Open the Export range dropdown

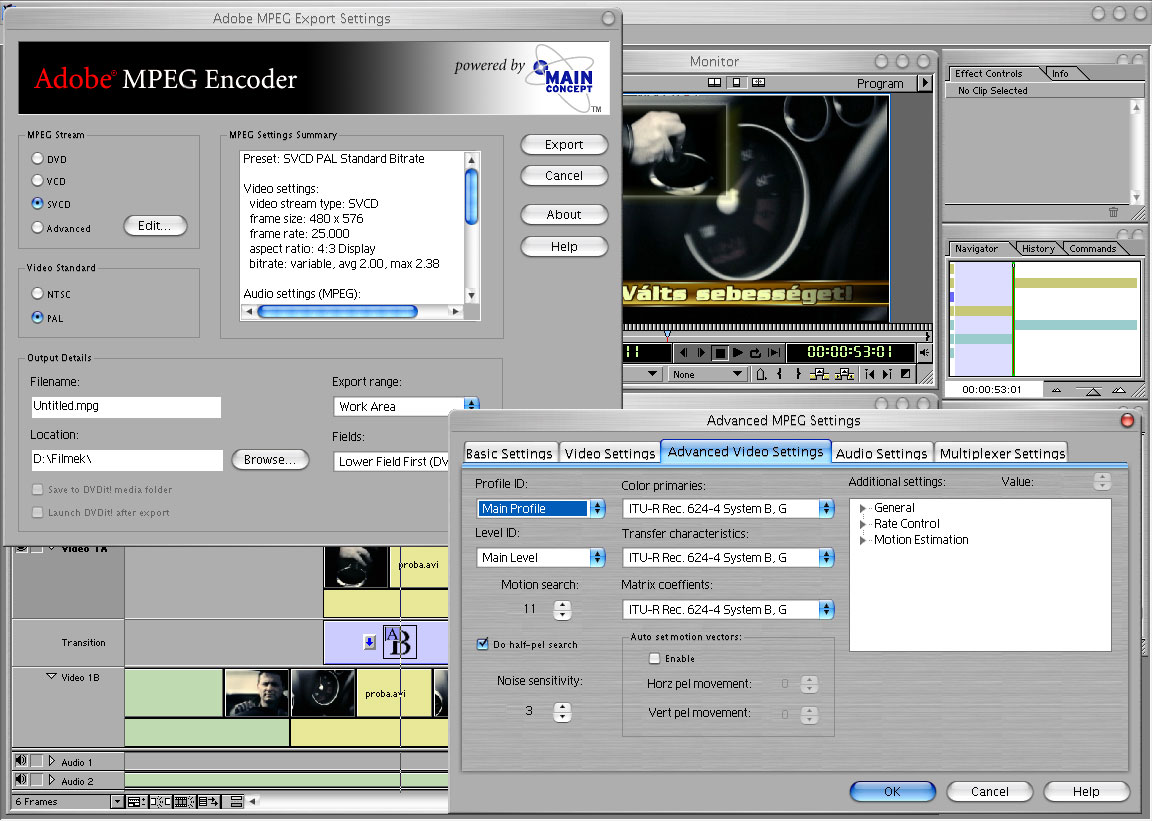pos(406,406)
